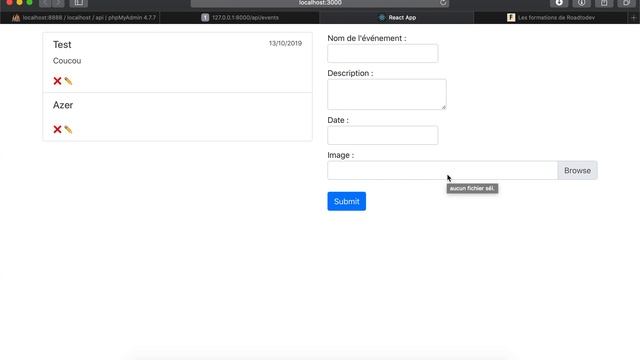Click the blue Submit button

347,201
